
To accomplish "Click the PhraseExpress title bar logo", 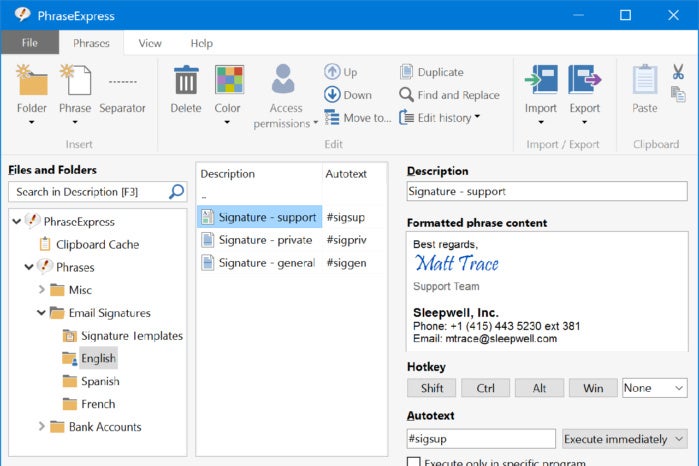I will click(x=22, y=15).
